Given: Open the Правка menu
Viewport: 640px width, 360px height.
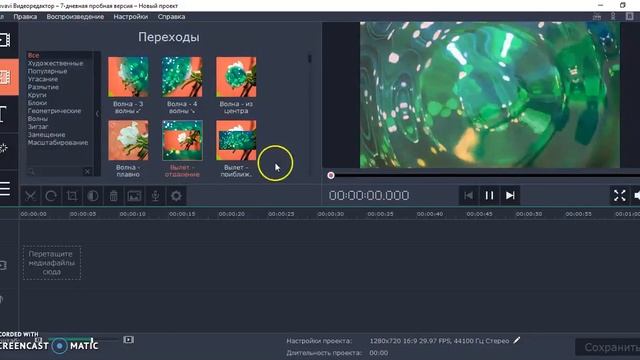Looking at the screenshot, I should [25, 17].
